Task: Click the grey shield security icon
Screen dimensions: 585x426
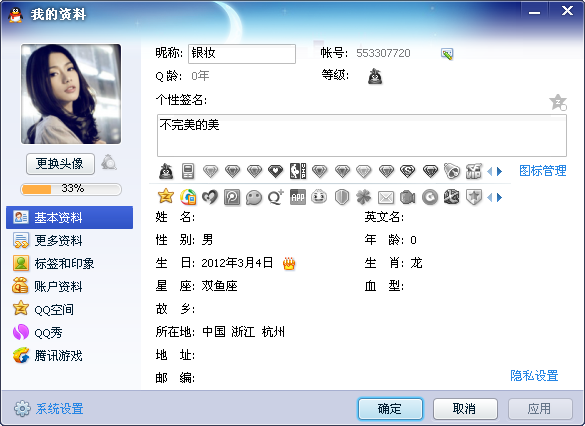Action: click(342, 197)
